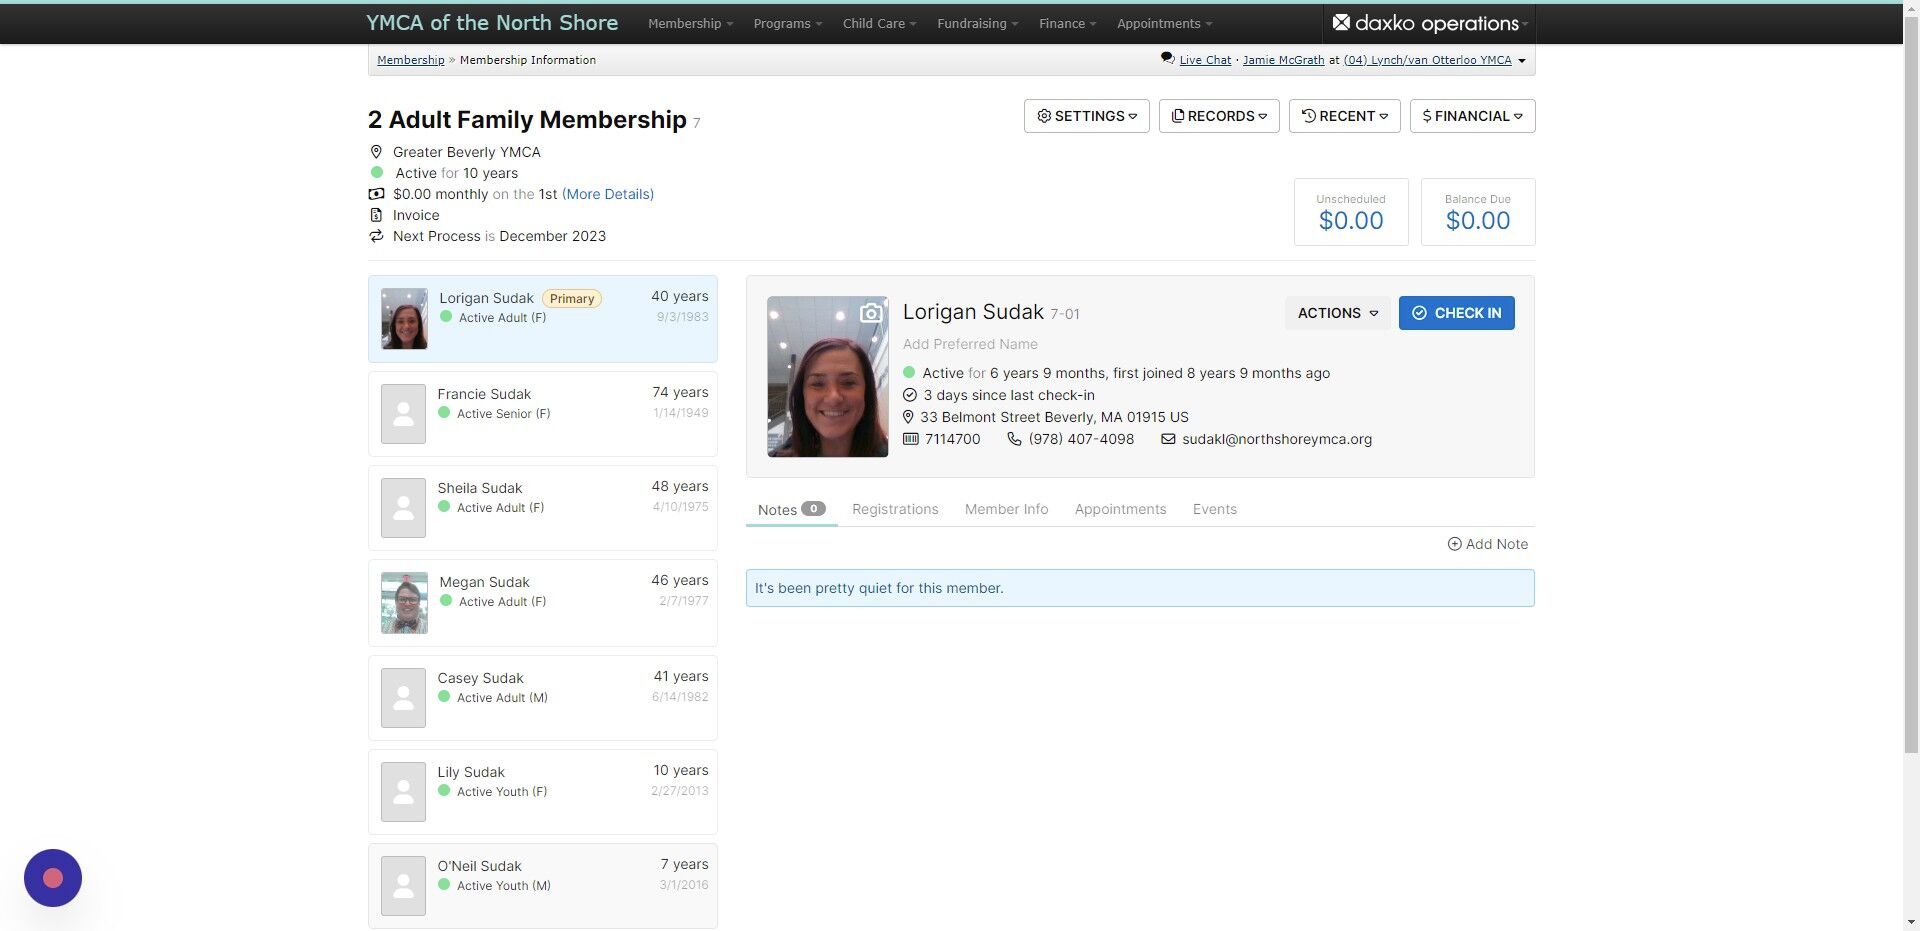Viewport: 1920px width, 931px height.
Task: Open the Child Care menu
Action: 879,23
